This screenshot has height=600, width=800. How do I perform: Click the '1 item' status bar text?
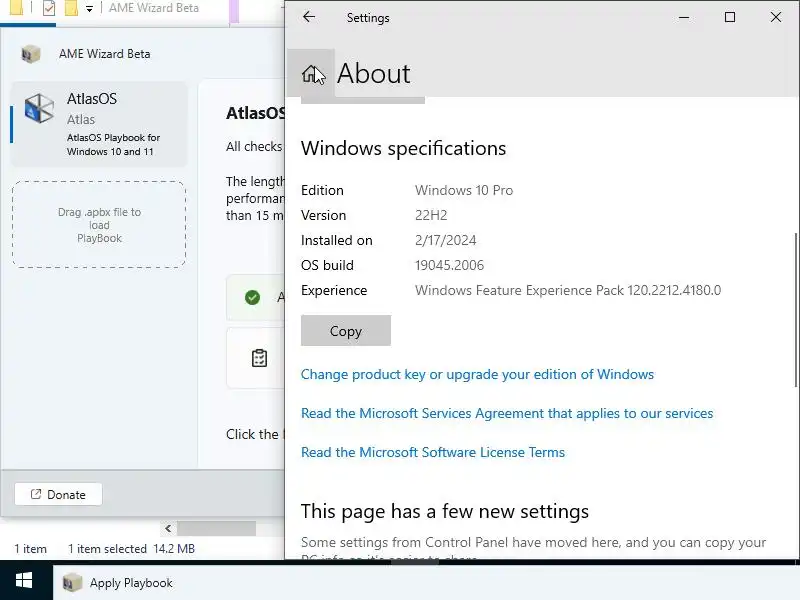(31, 549)
